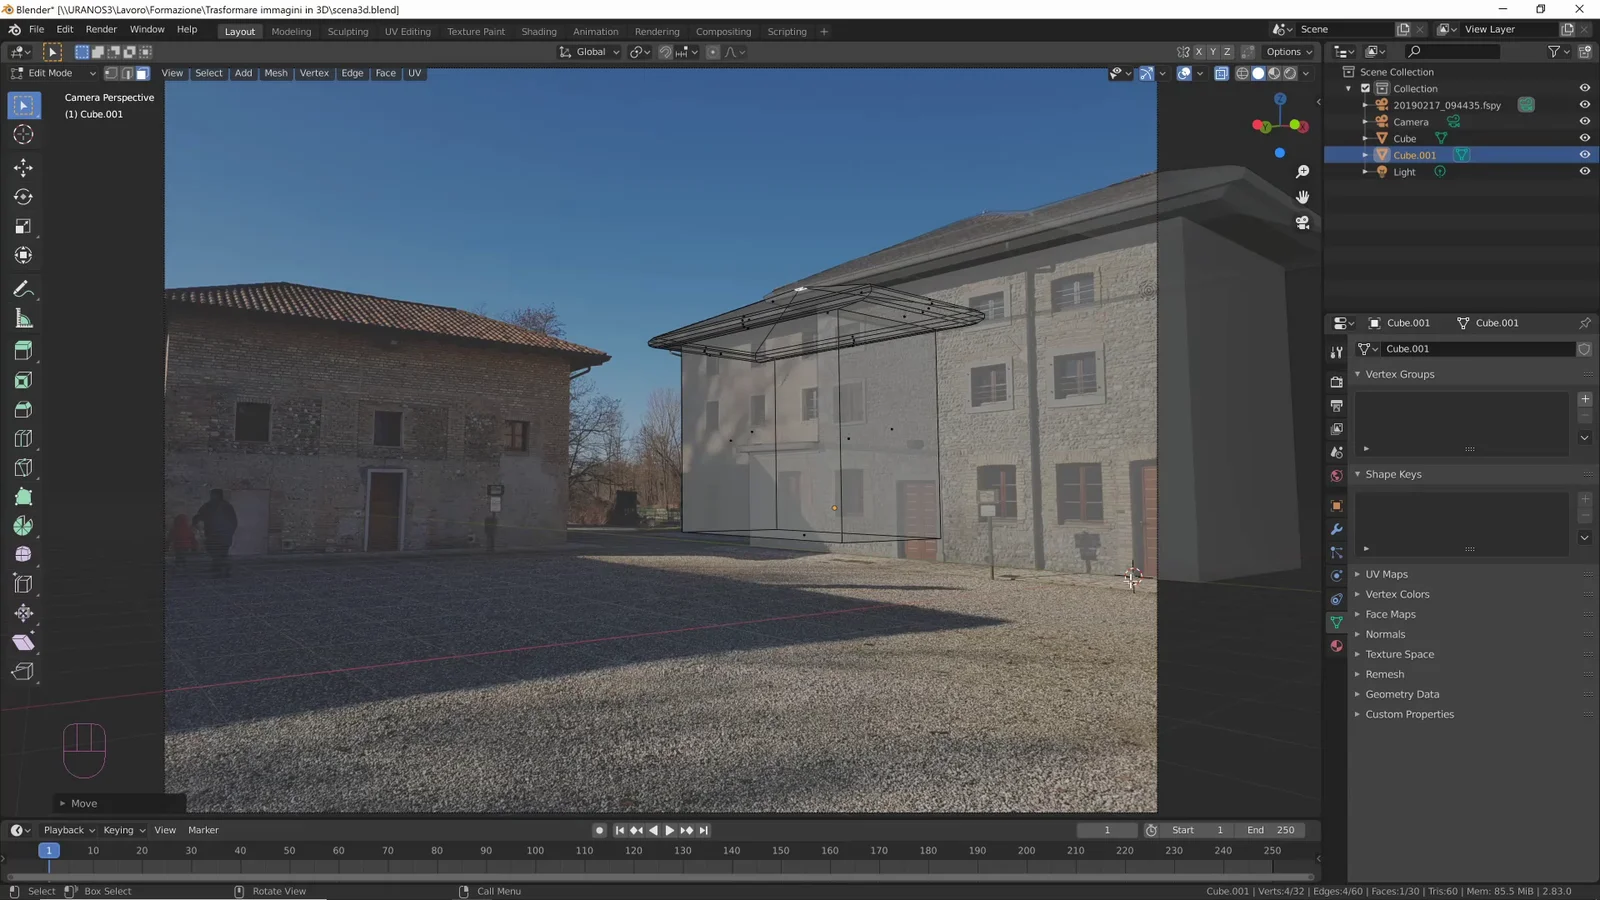The height and width of the screenshot is (900, 1600).
Task: Select the Extrude Region tool
Action: point(23,349)
